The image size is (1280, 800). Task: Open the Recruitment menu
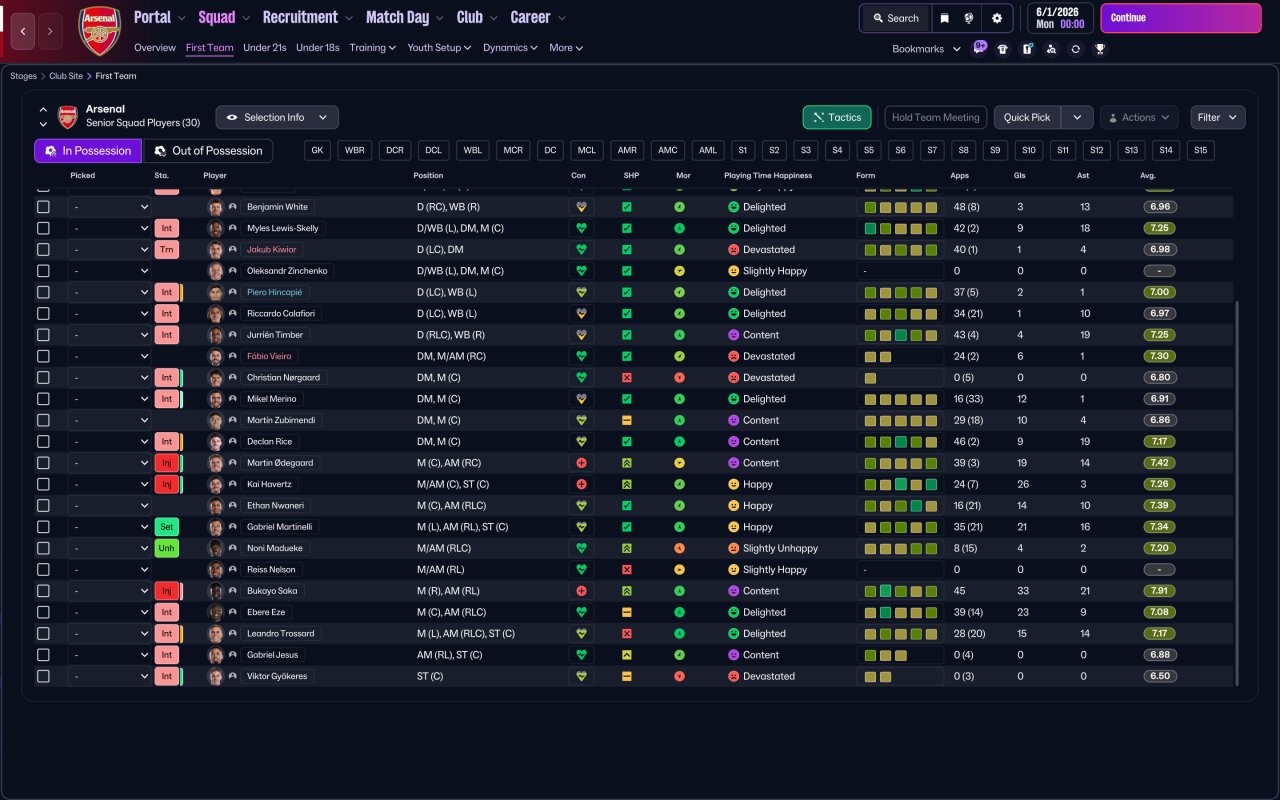point(308,17)
